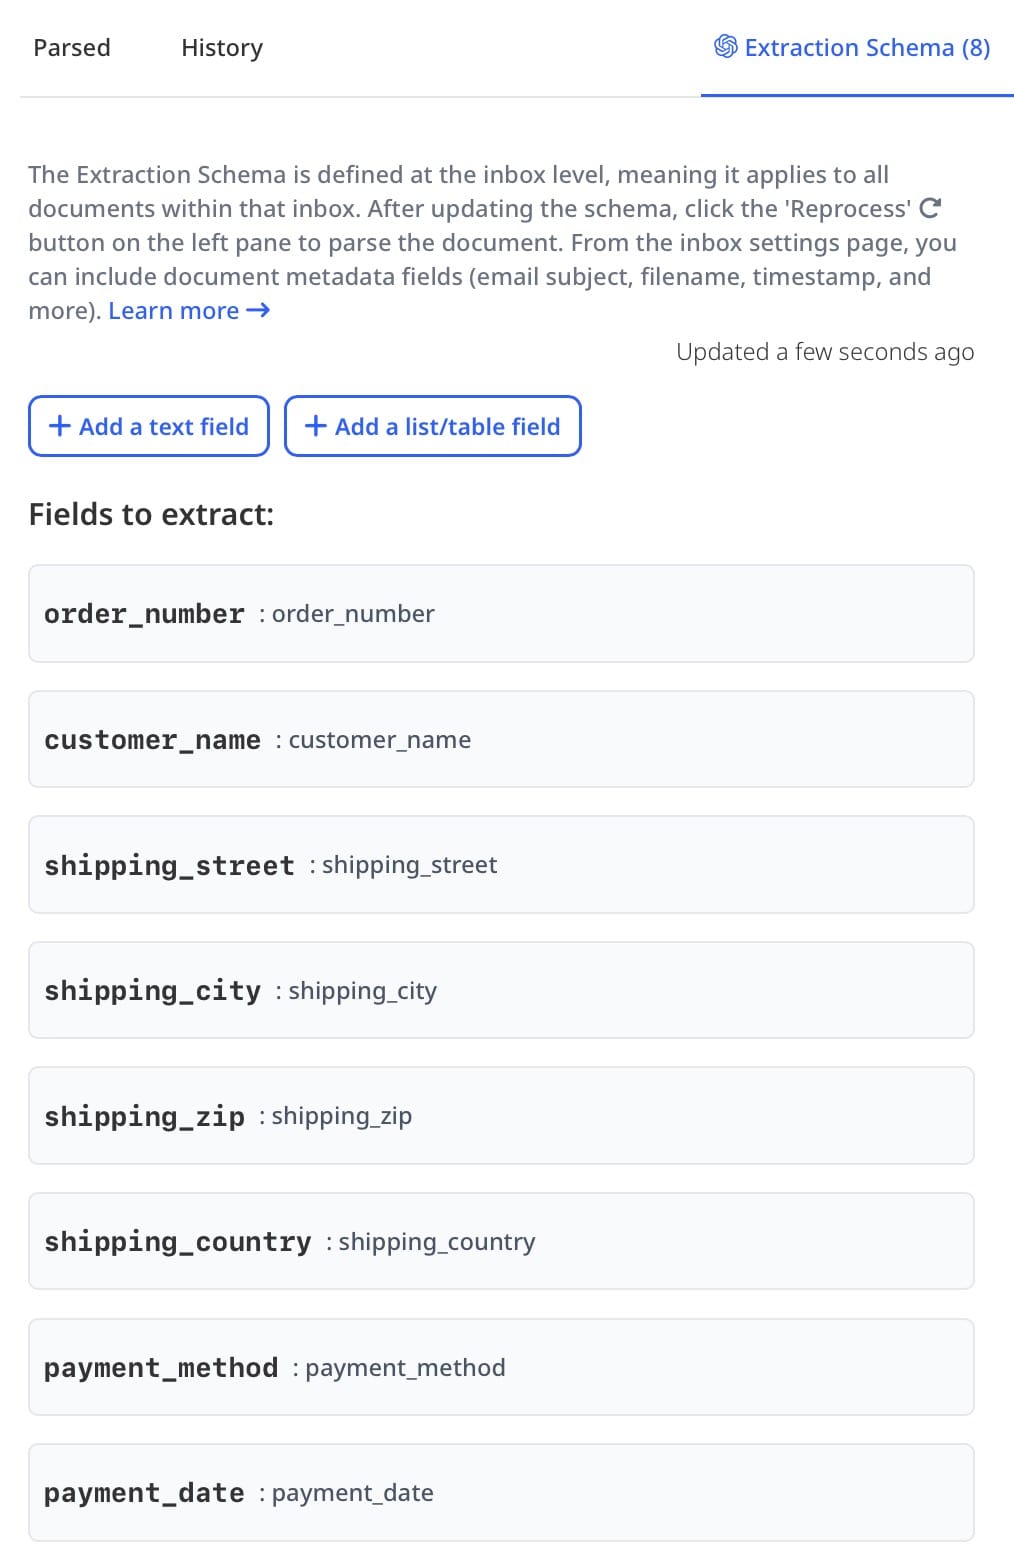Image resolution: width=1014 pixels, height=1566 pixels.
Task: Click the Updated a few seconds ago text
Action: [x=825, y=352]
